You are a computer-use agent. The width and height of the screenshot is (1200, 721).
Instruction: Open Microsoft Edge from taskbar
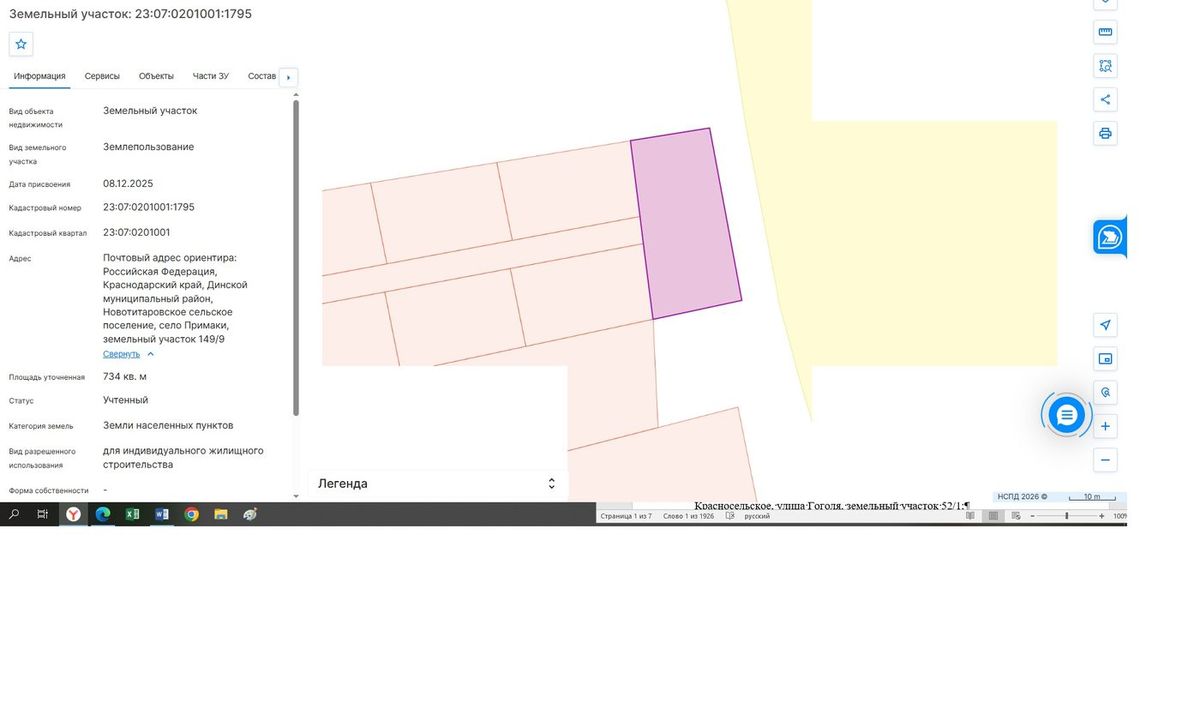102,514
